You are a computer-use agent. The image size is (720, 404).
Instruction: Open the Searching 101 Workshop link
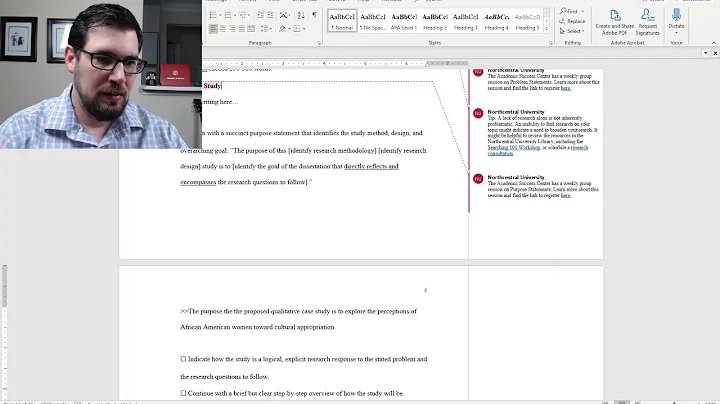point(514,147)
